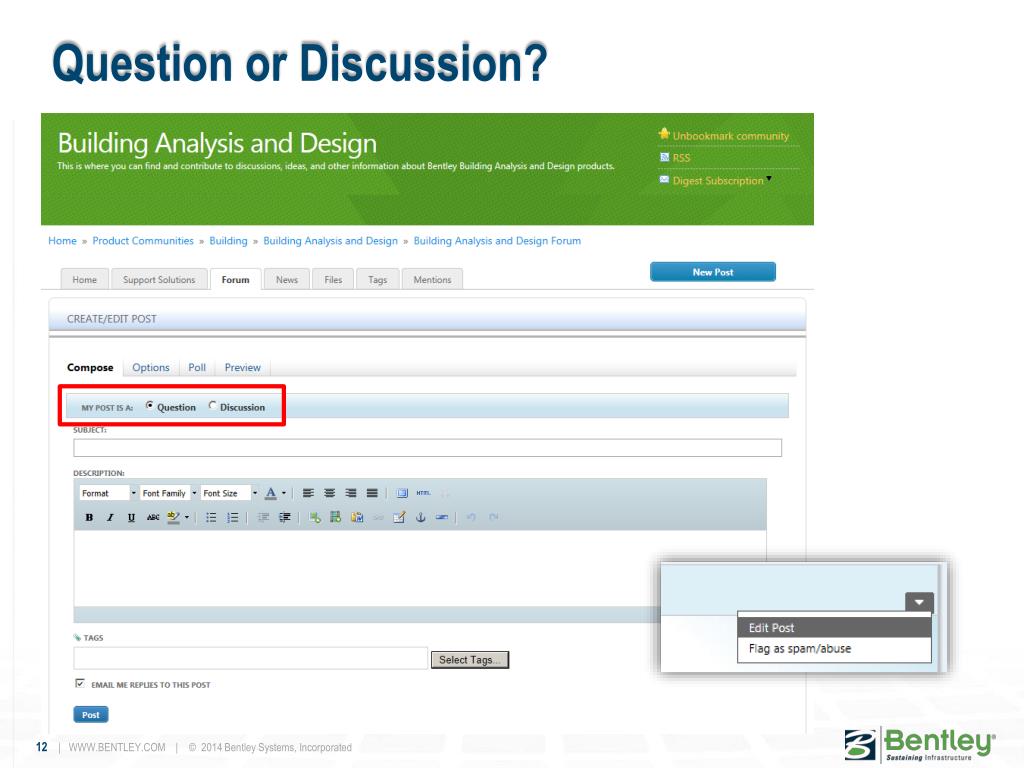Open the Format dropdown
1024x768 pixels.
108,493
